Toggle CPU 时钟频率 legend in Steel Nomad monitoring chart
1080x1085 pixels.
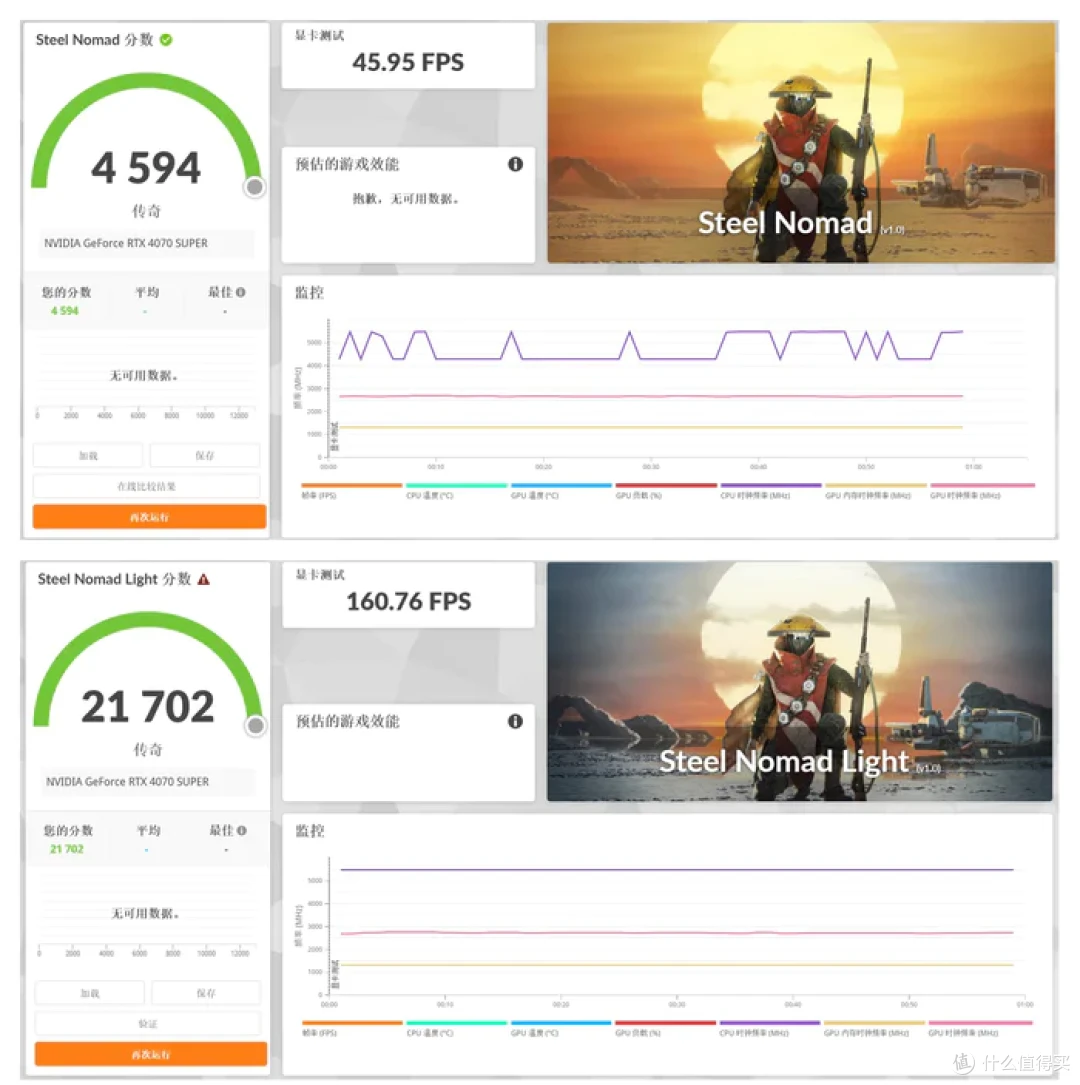point(771,491)
